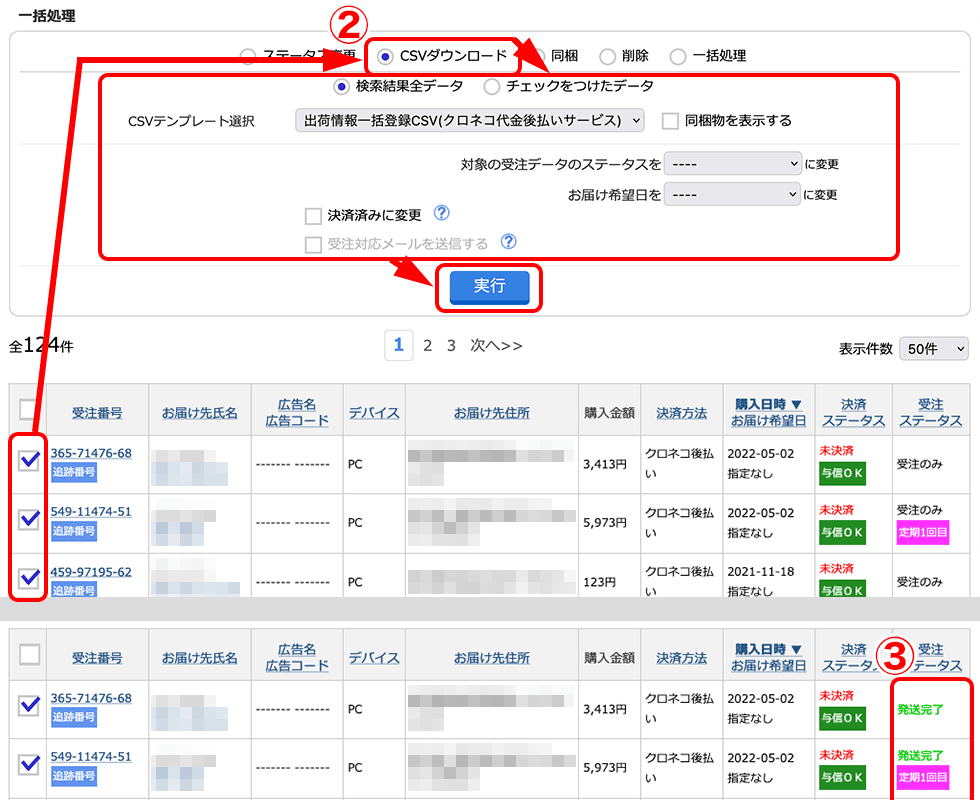Screen dimensions: 980x800
Task: Click 与信OK badge in the 5,973円 発送完了 row
Action: click(x=842, y=777)
